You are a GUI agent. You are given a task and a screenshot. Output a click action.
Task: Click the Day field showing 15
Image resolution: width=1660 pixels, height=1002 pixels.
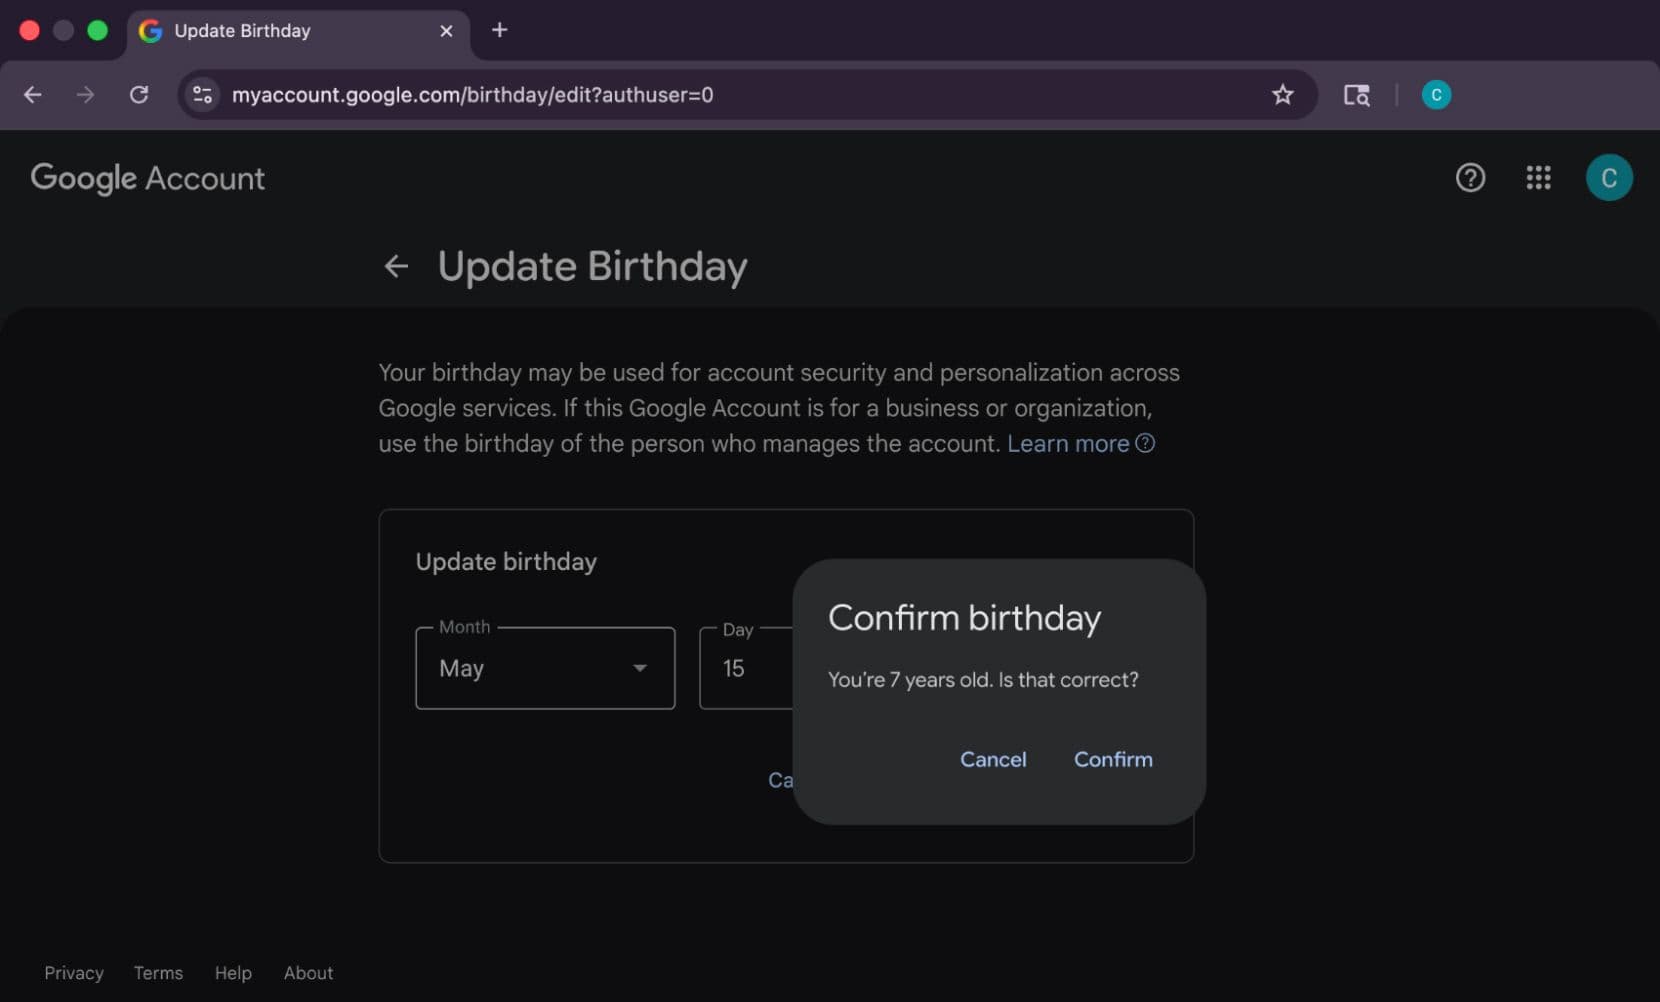746,668
